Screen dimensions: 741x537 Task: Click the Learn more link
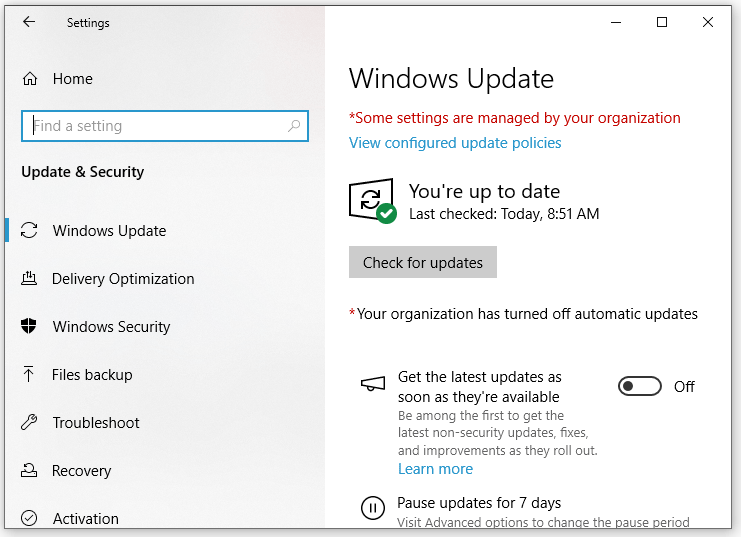(435, 468)
